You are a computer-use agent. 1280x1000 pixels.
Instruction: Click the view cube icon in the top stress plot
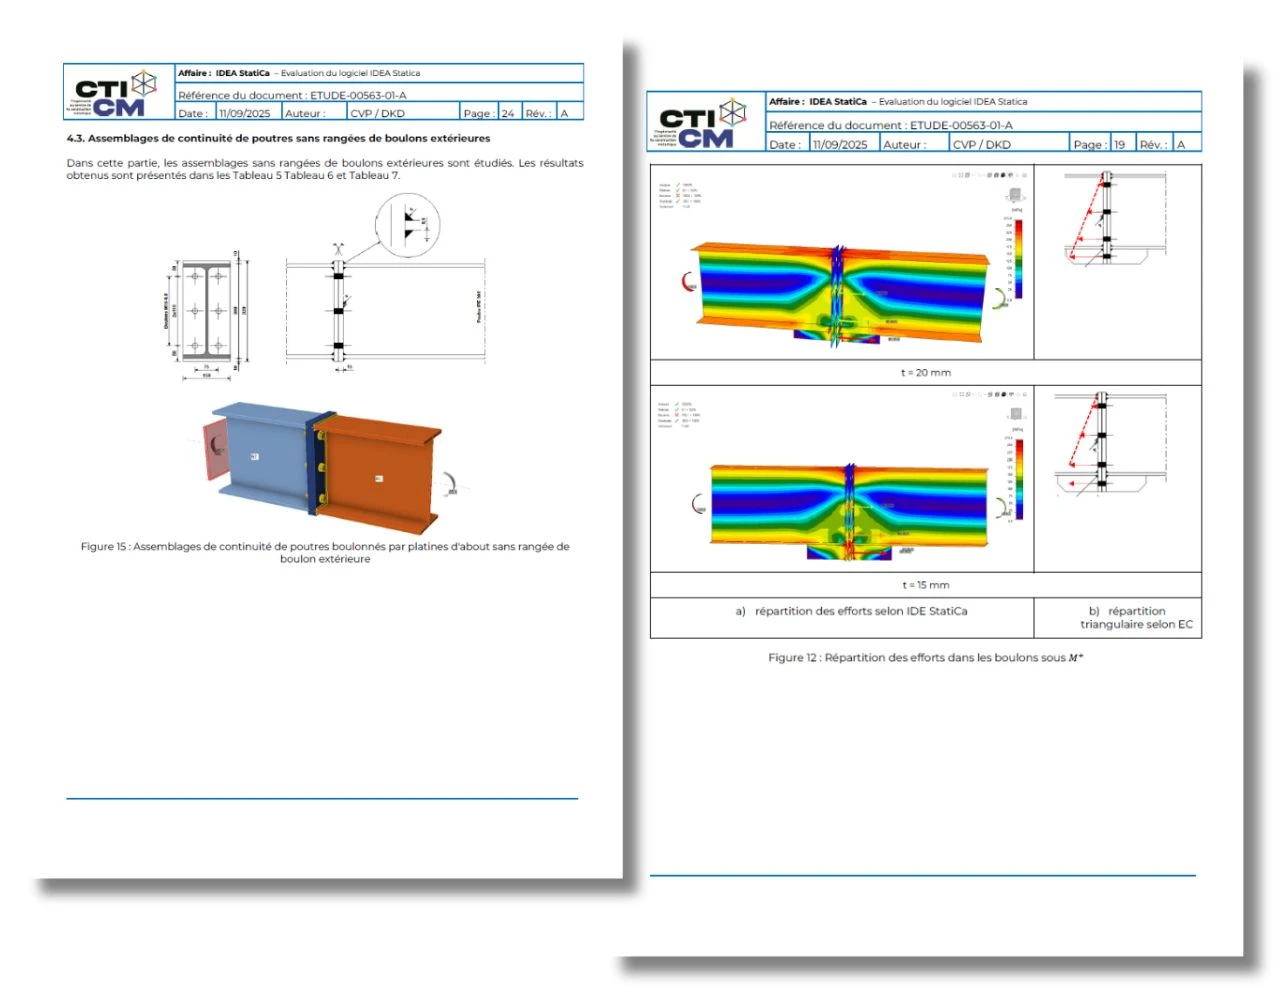(x=1015, y=194)
